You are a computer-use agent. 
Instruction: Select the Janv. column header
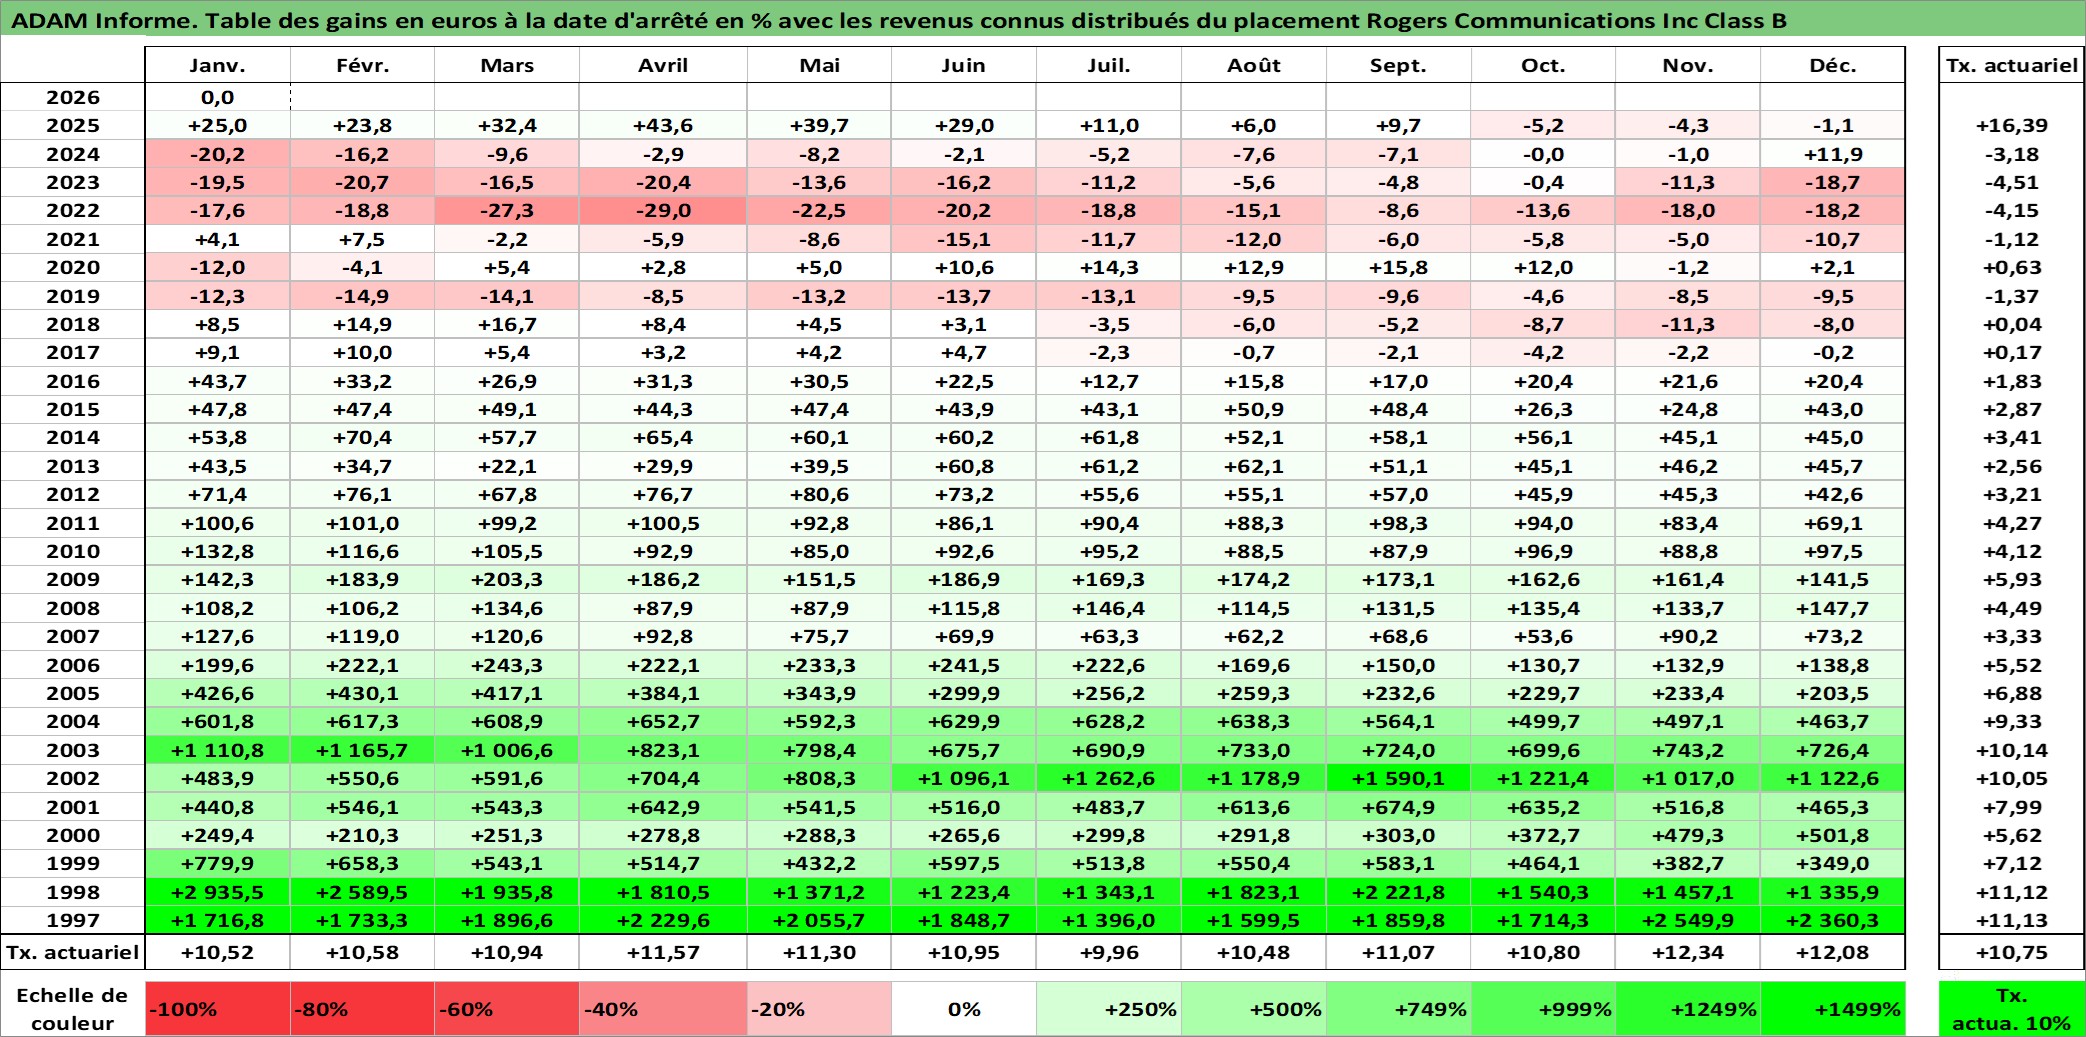218,65
